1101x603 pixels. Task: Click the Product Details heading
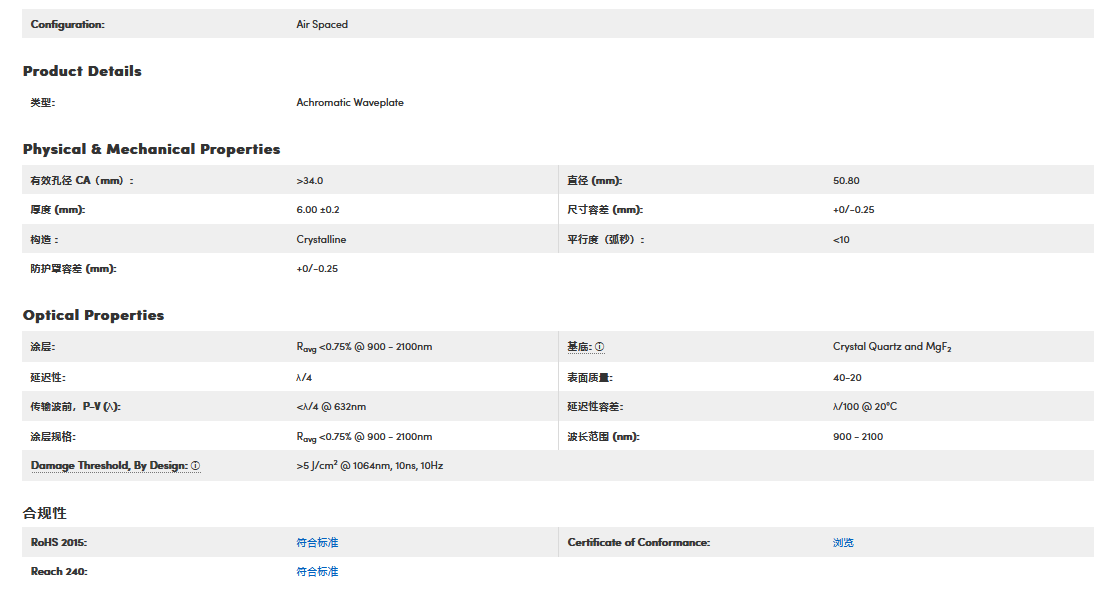click(x=82, y=71)
